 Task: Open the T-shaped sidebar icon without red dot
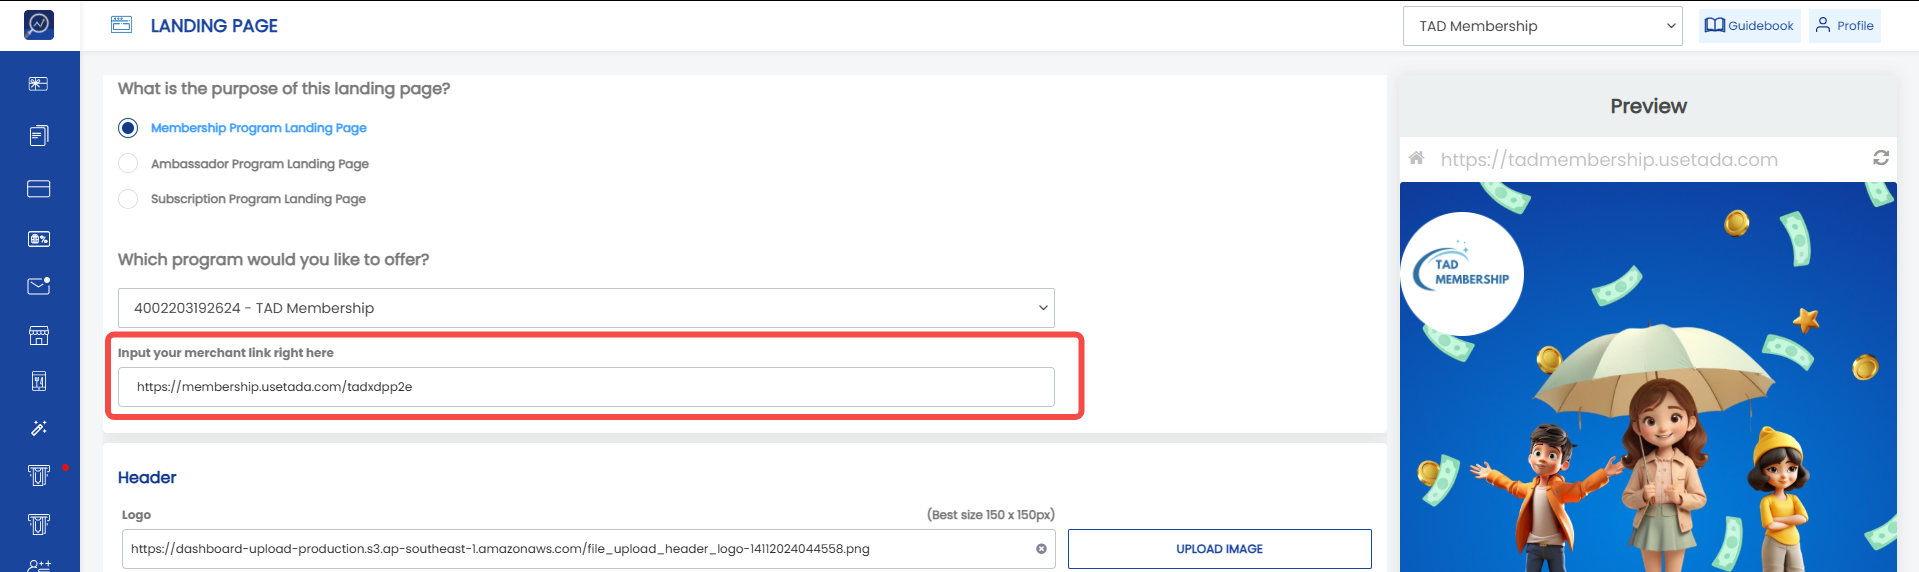(x=39, y=524)
